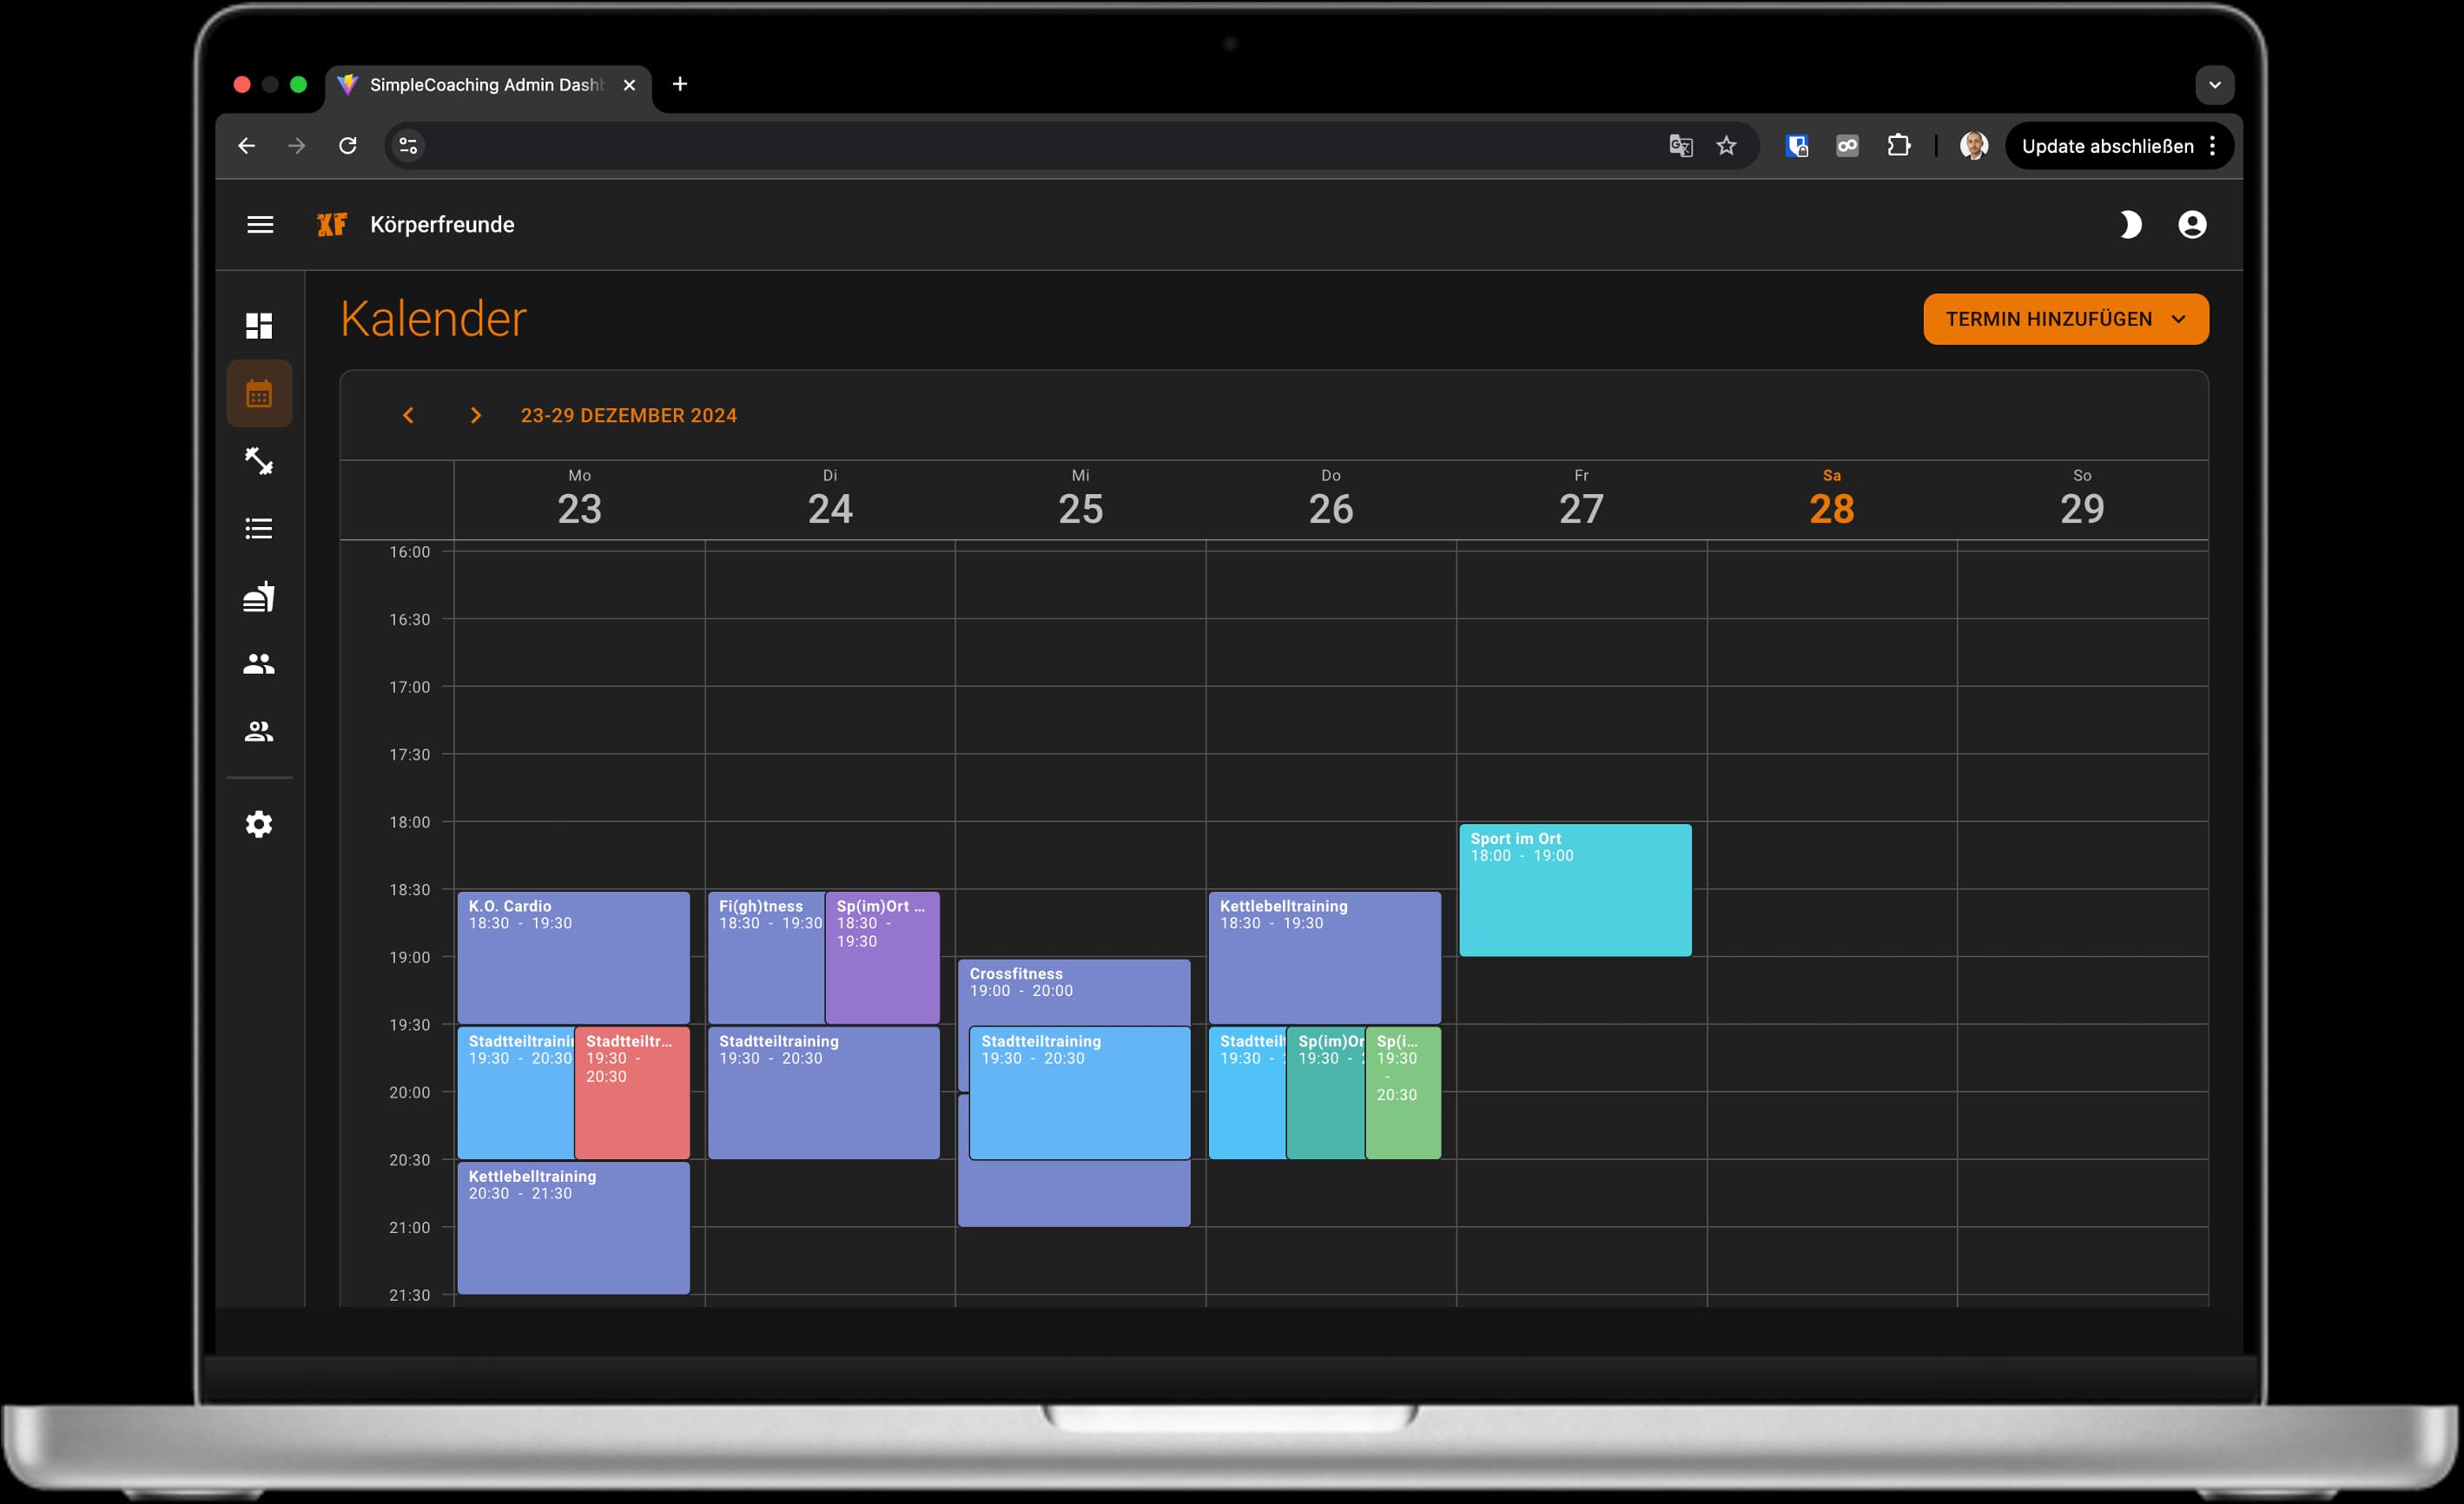Open Sport im Ort event on Friday

(1575, 890)
